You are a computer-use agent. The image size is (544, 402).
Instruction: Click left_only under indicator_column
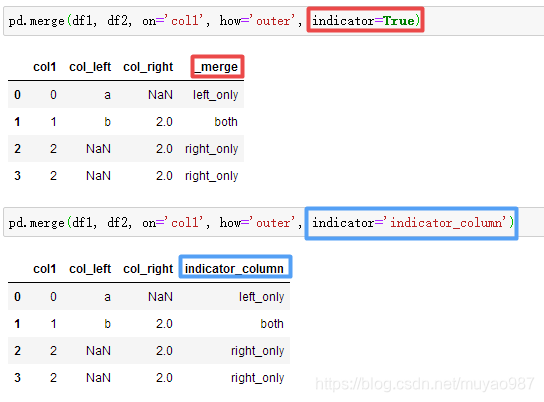coord(261,297)
